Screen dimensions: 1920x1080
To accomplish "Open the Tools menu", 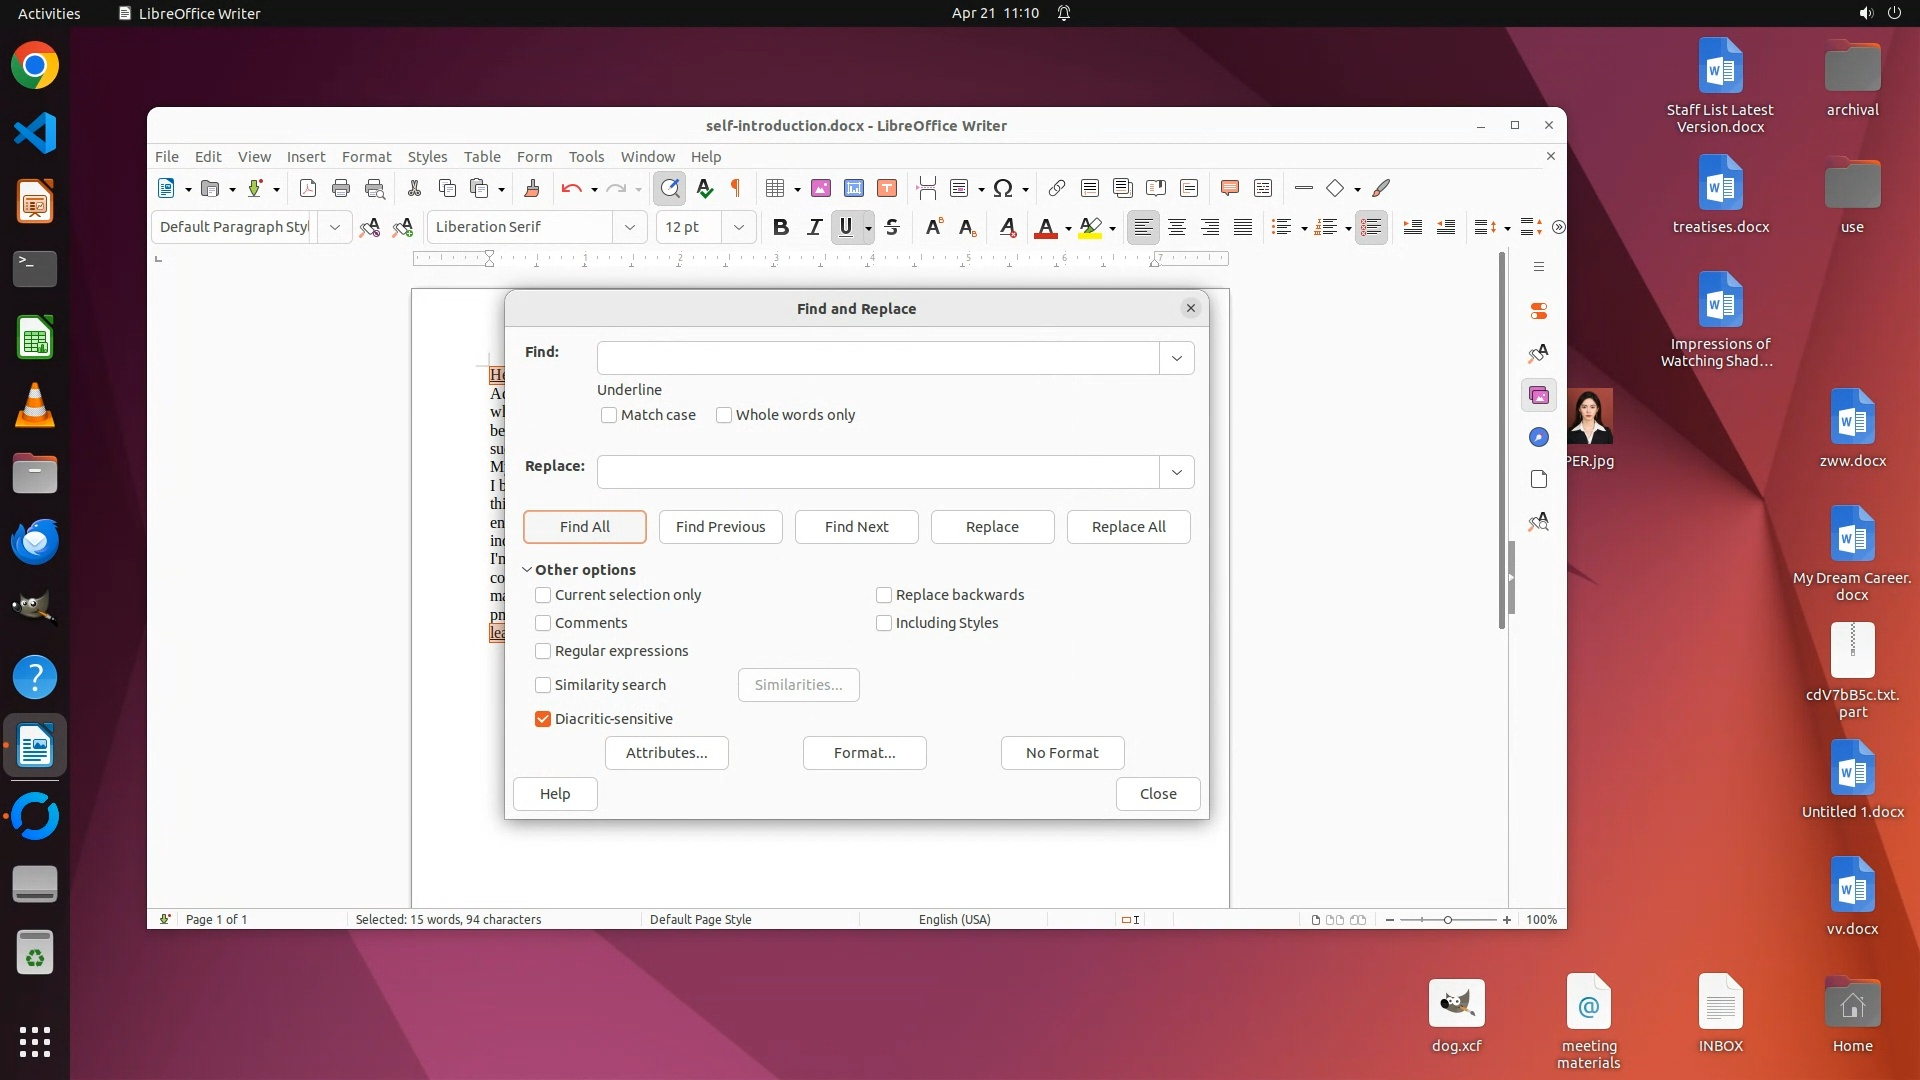I will 586,157.
